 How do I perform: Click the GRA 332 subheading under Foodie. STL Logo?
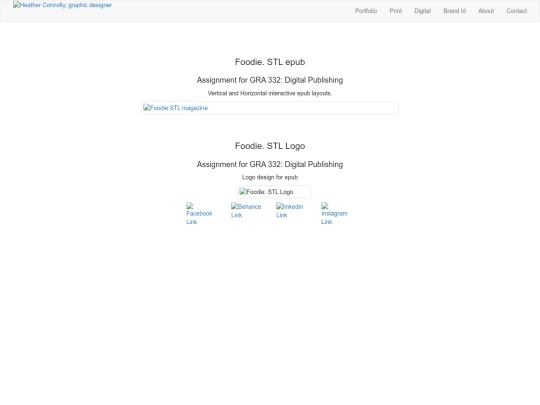tap(270, 164)
